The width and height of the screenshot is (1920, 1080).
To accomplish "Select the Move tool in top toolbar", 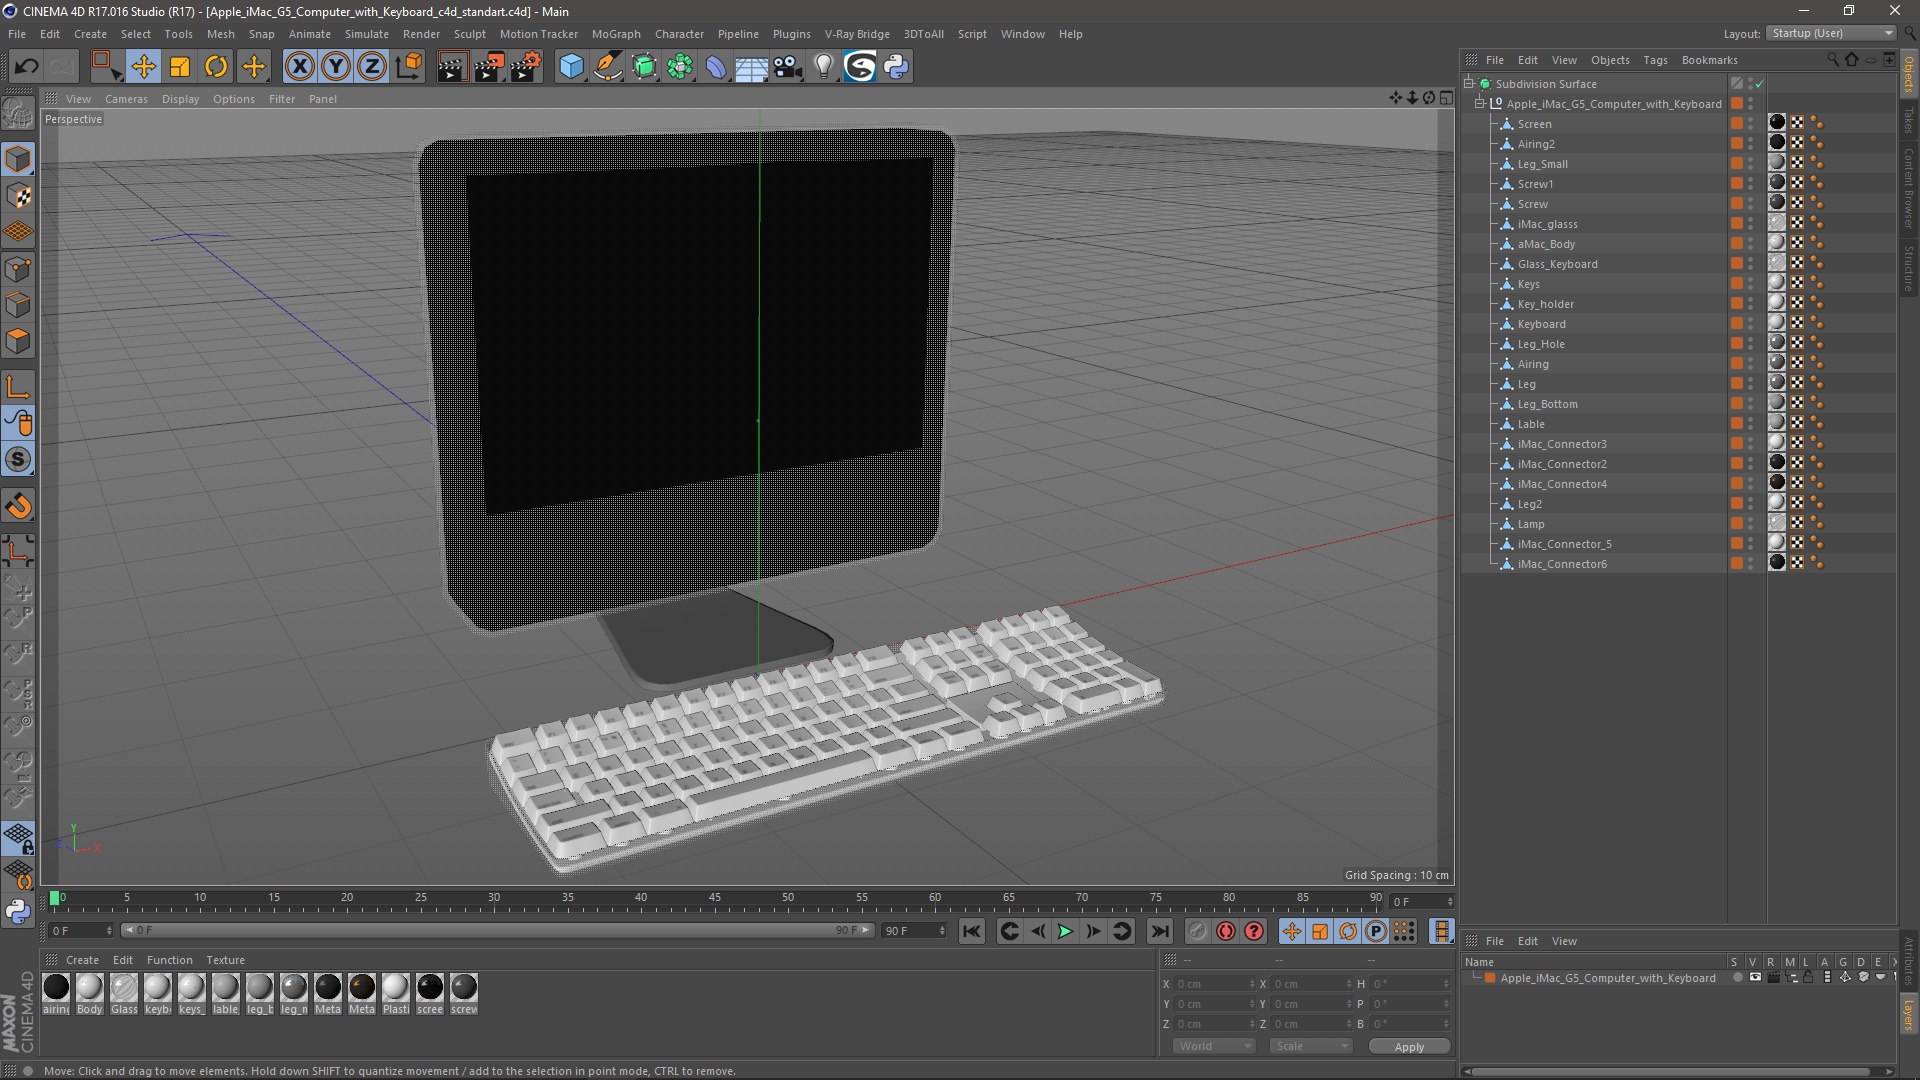I will (143, 67).
